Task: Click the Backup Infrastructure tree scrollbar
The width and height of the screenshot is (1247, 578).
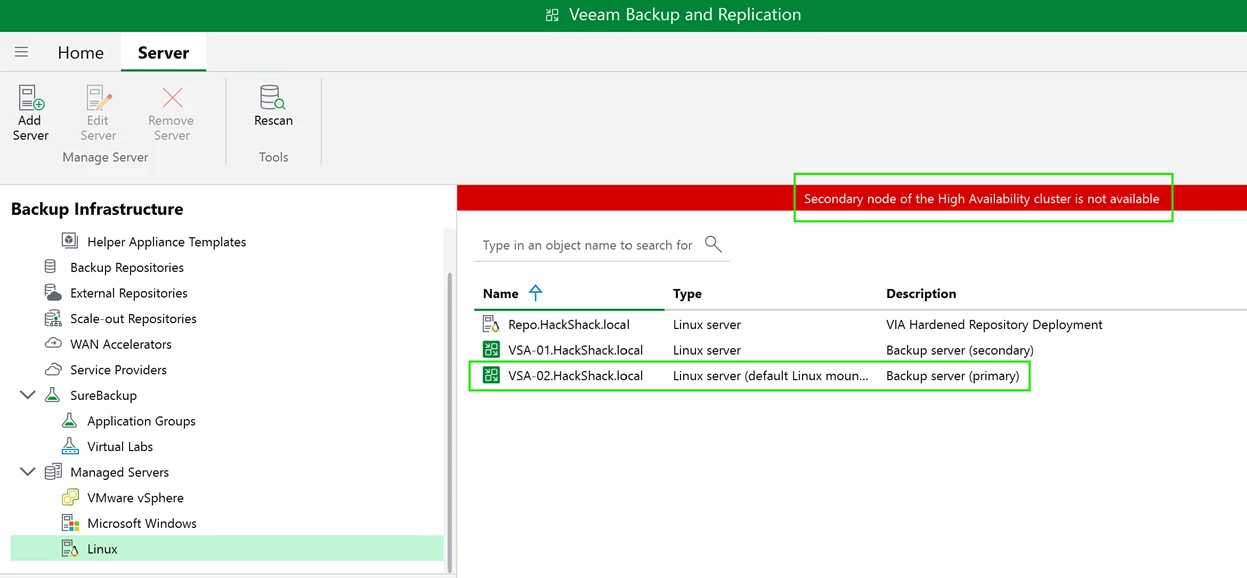Action: pyautogui.click(x=449, y=420)
